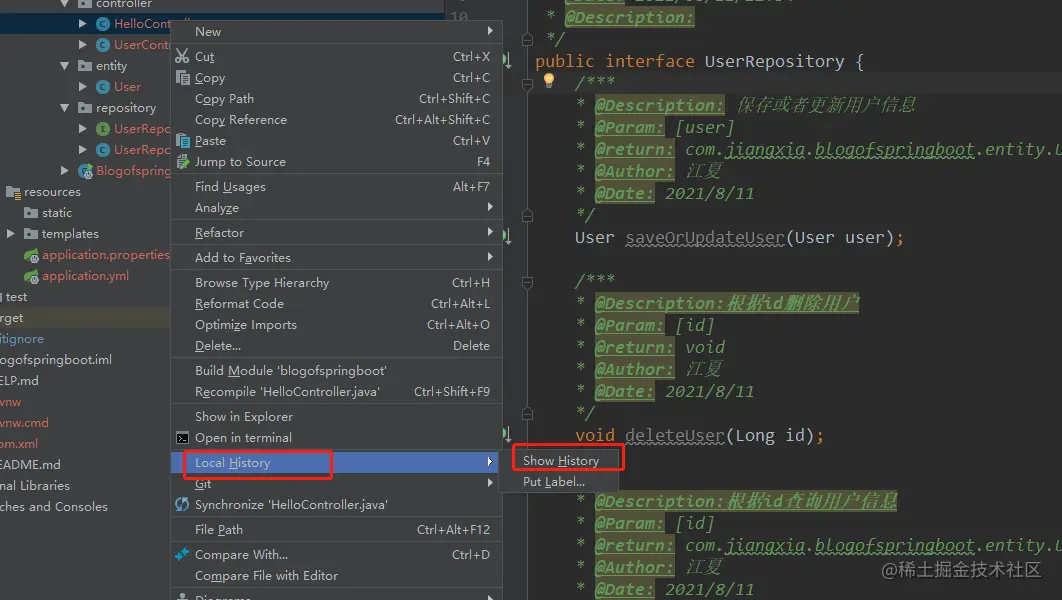The image size is (1062, 600).
Task: Click gutter implementation marker beside saveOrUpdateUser
Action: pyautogui.click(x=507, y=237)
